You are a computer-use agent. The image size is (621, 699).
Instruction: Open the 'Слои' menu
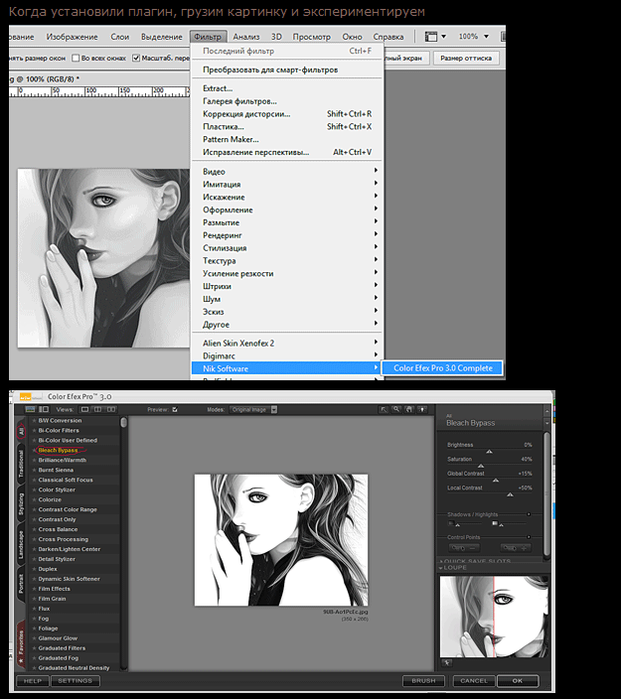[x=119, y=37]
